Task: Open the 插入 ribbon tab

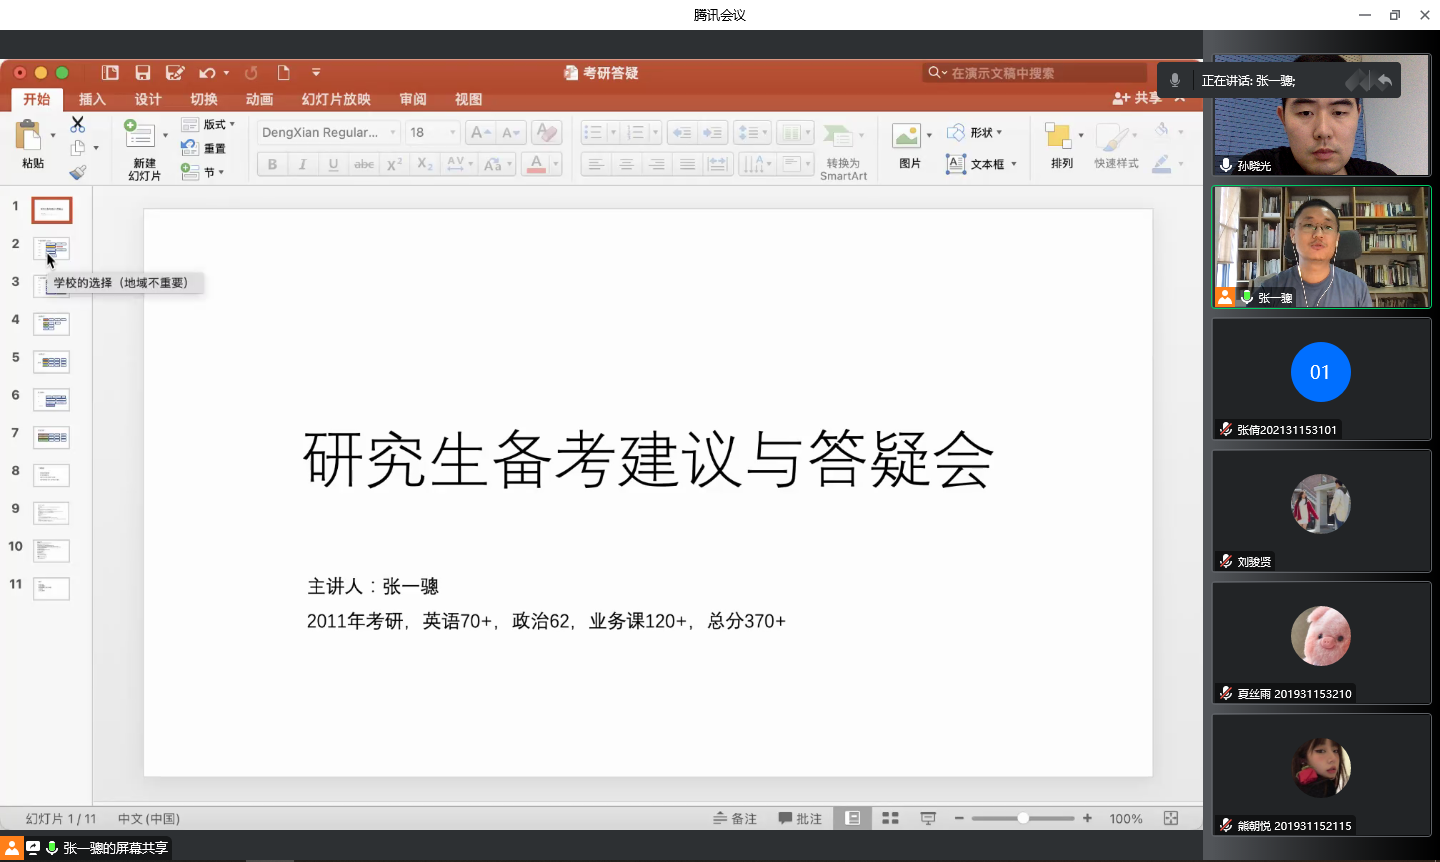Action: [x=92, y=99]
